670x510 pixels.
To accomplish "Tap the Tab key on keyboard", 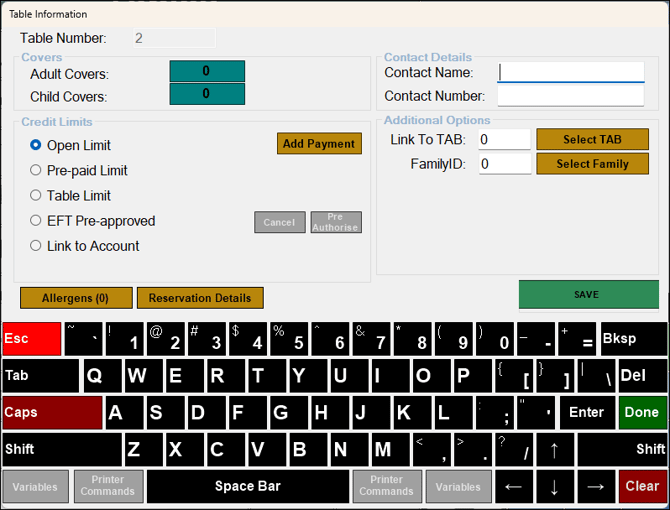I will (41, 376).
